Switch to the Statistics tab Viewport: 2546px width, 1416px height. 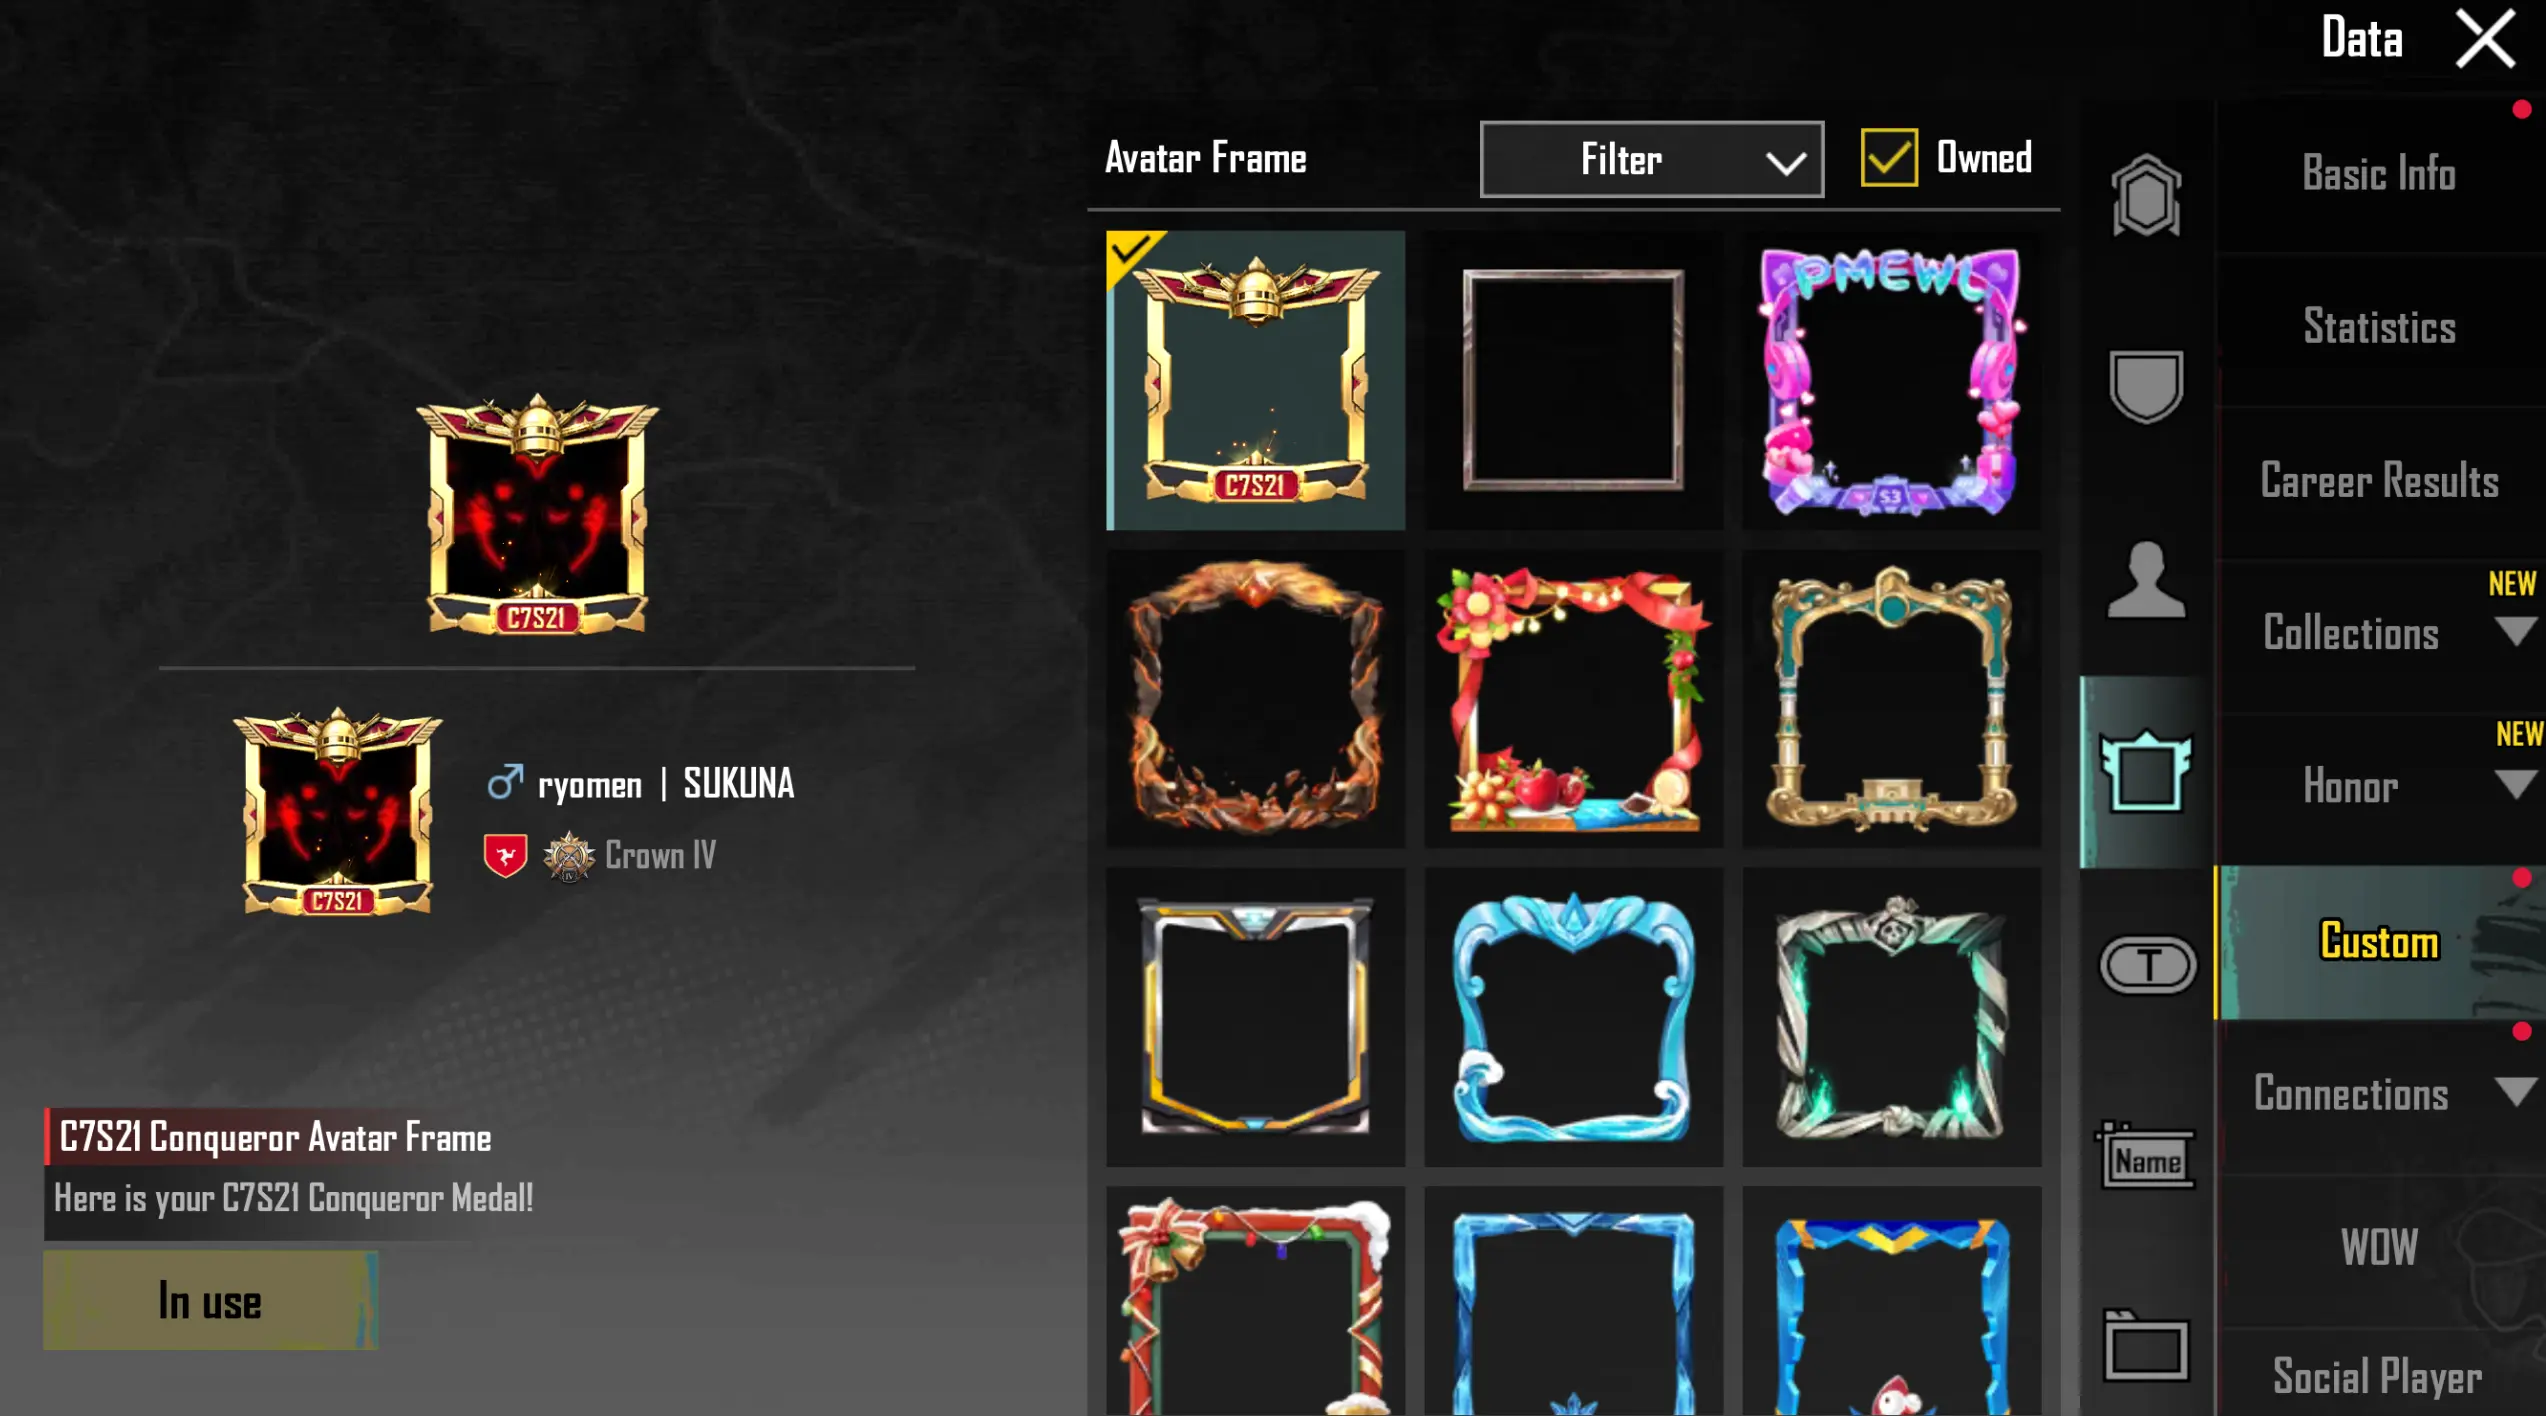[2380, 328]
